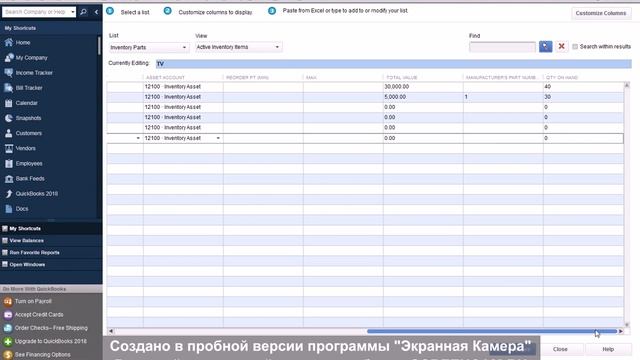
Task: Open Bank Feeds shortcut
Action: pos(30,178)
